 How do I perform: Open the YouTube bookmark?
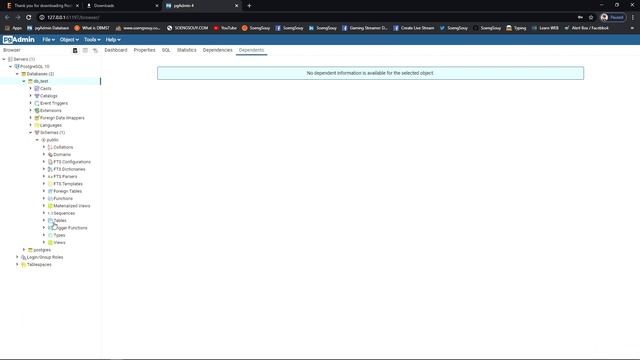pyautogui.click(x=225, y=28)
